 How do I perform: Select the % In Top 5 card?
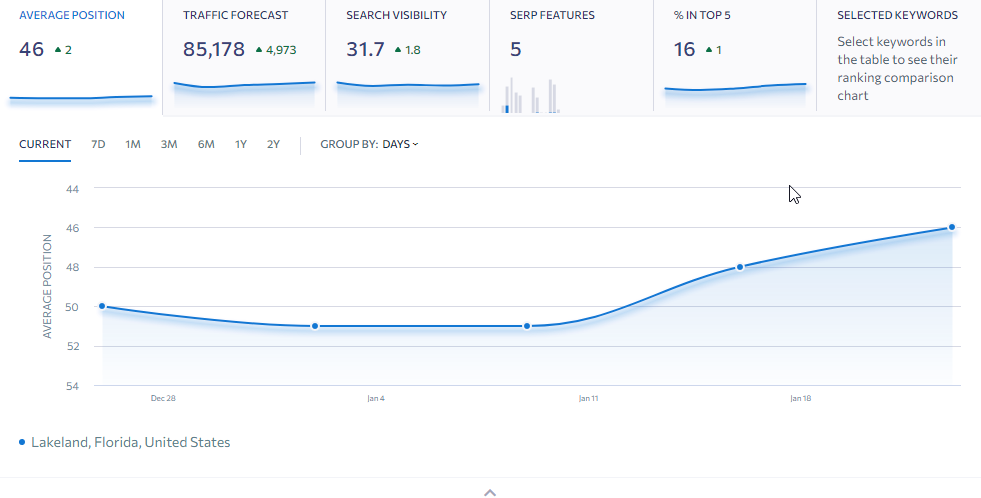(734, 55)
